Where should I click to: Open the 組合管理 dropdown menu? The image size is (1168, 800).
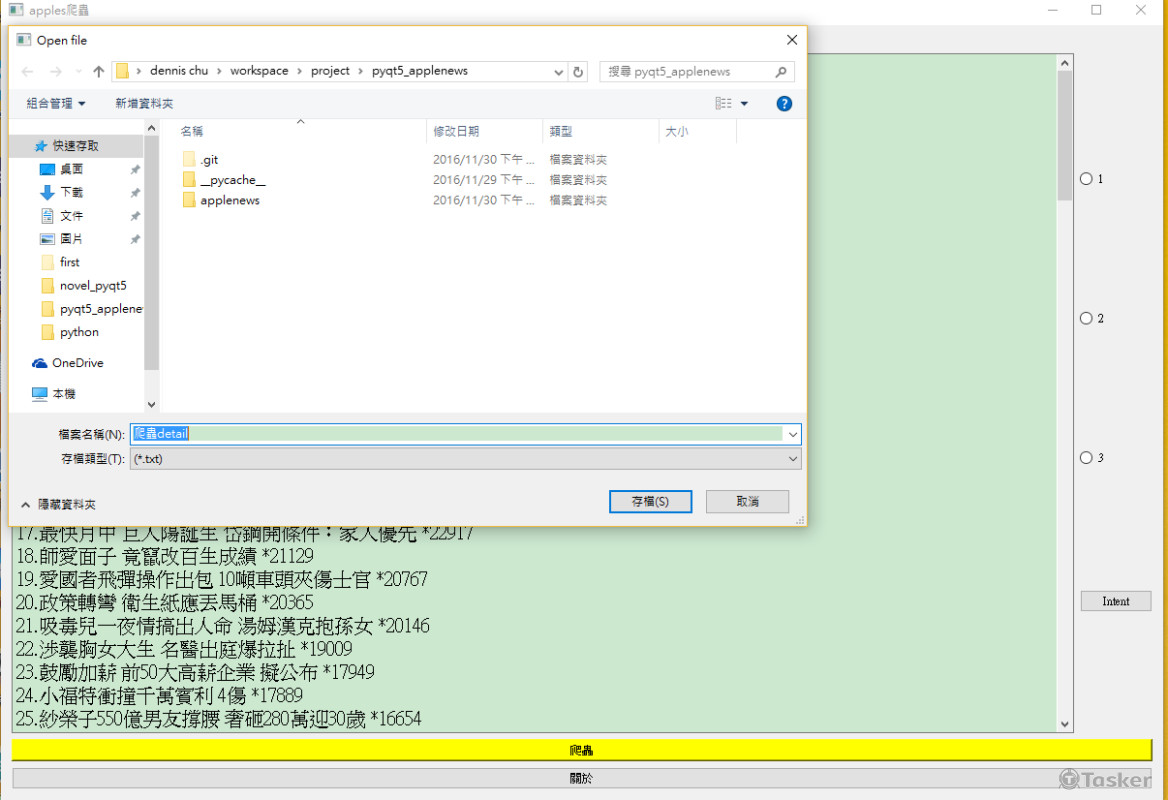point(56,103)
